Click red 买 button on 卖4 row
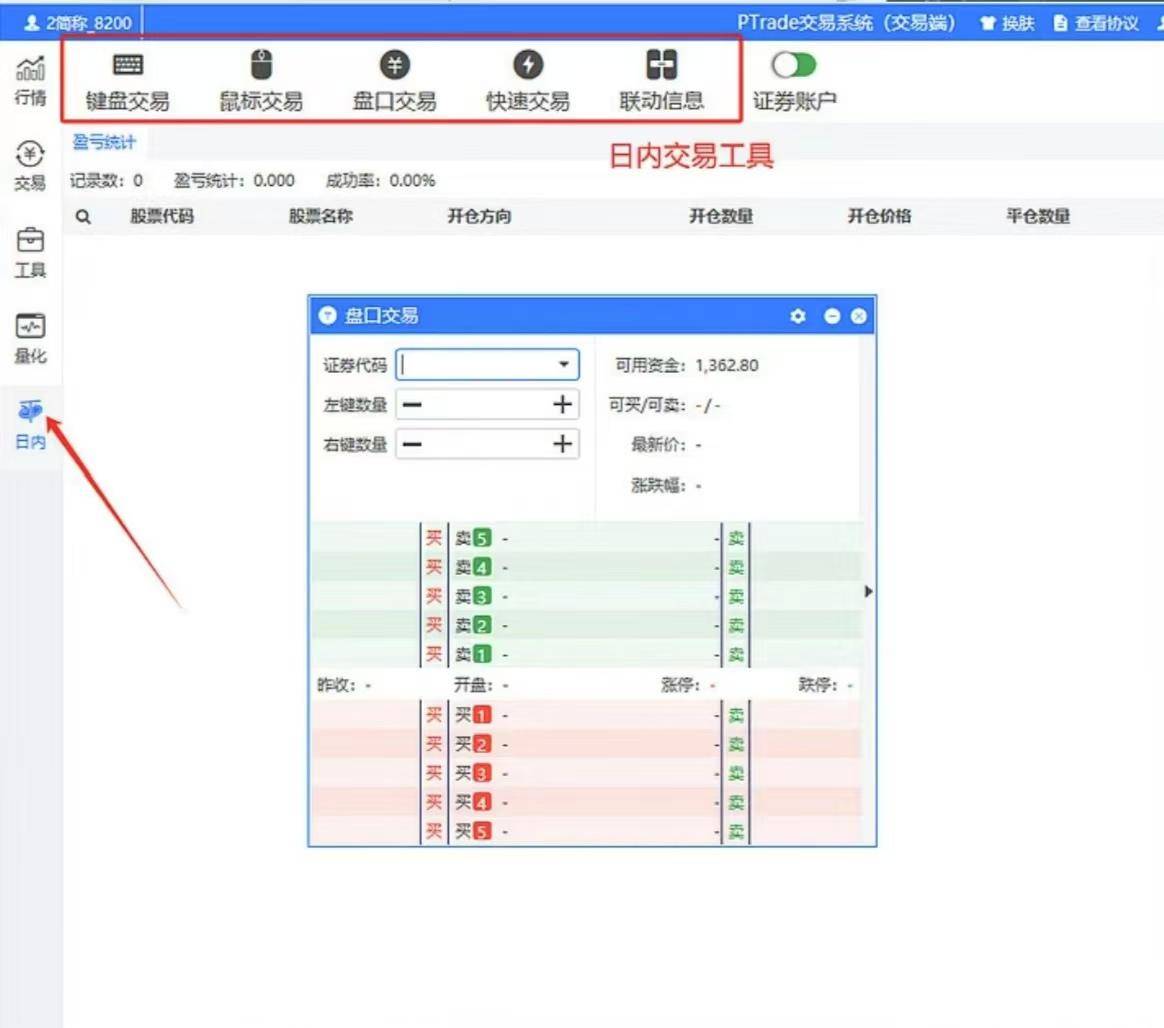Viewport: 1164px width, 1028px height. (x=434, y=567)
